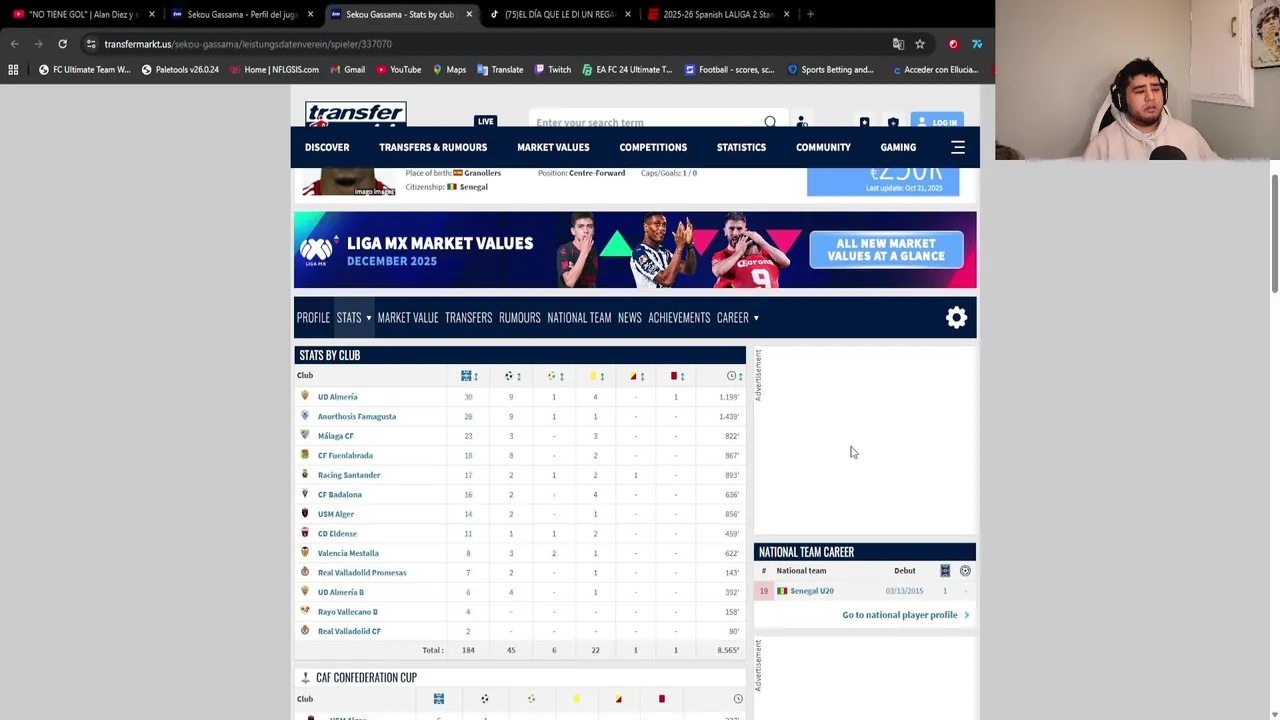Click Valencia Mestalla club crest
The image size is (1280, 720).
tap(305, 552)
